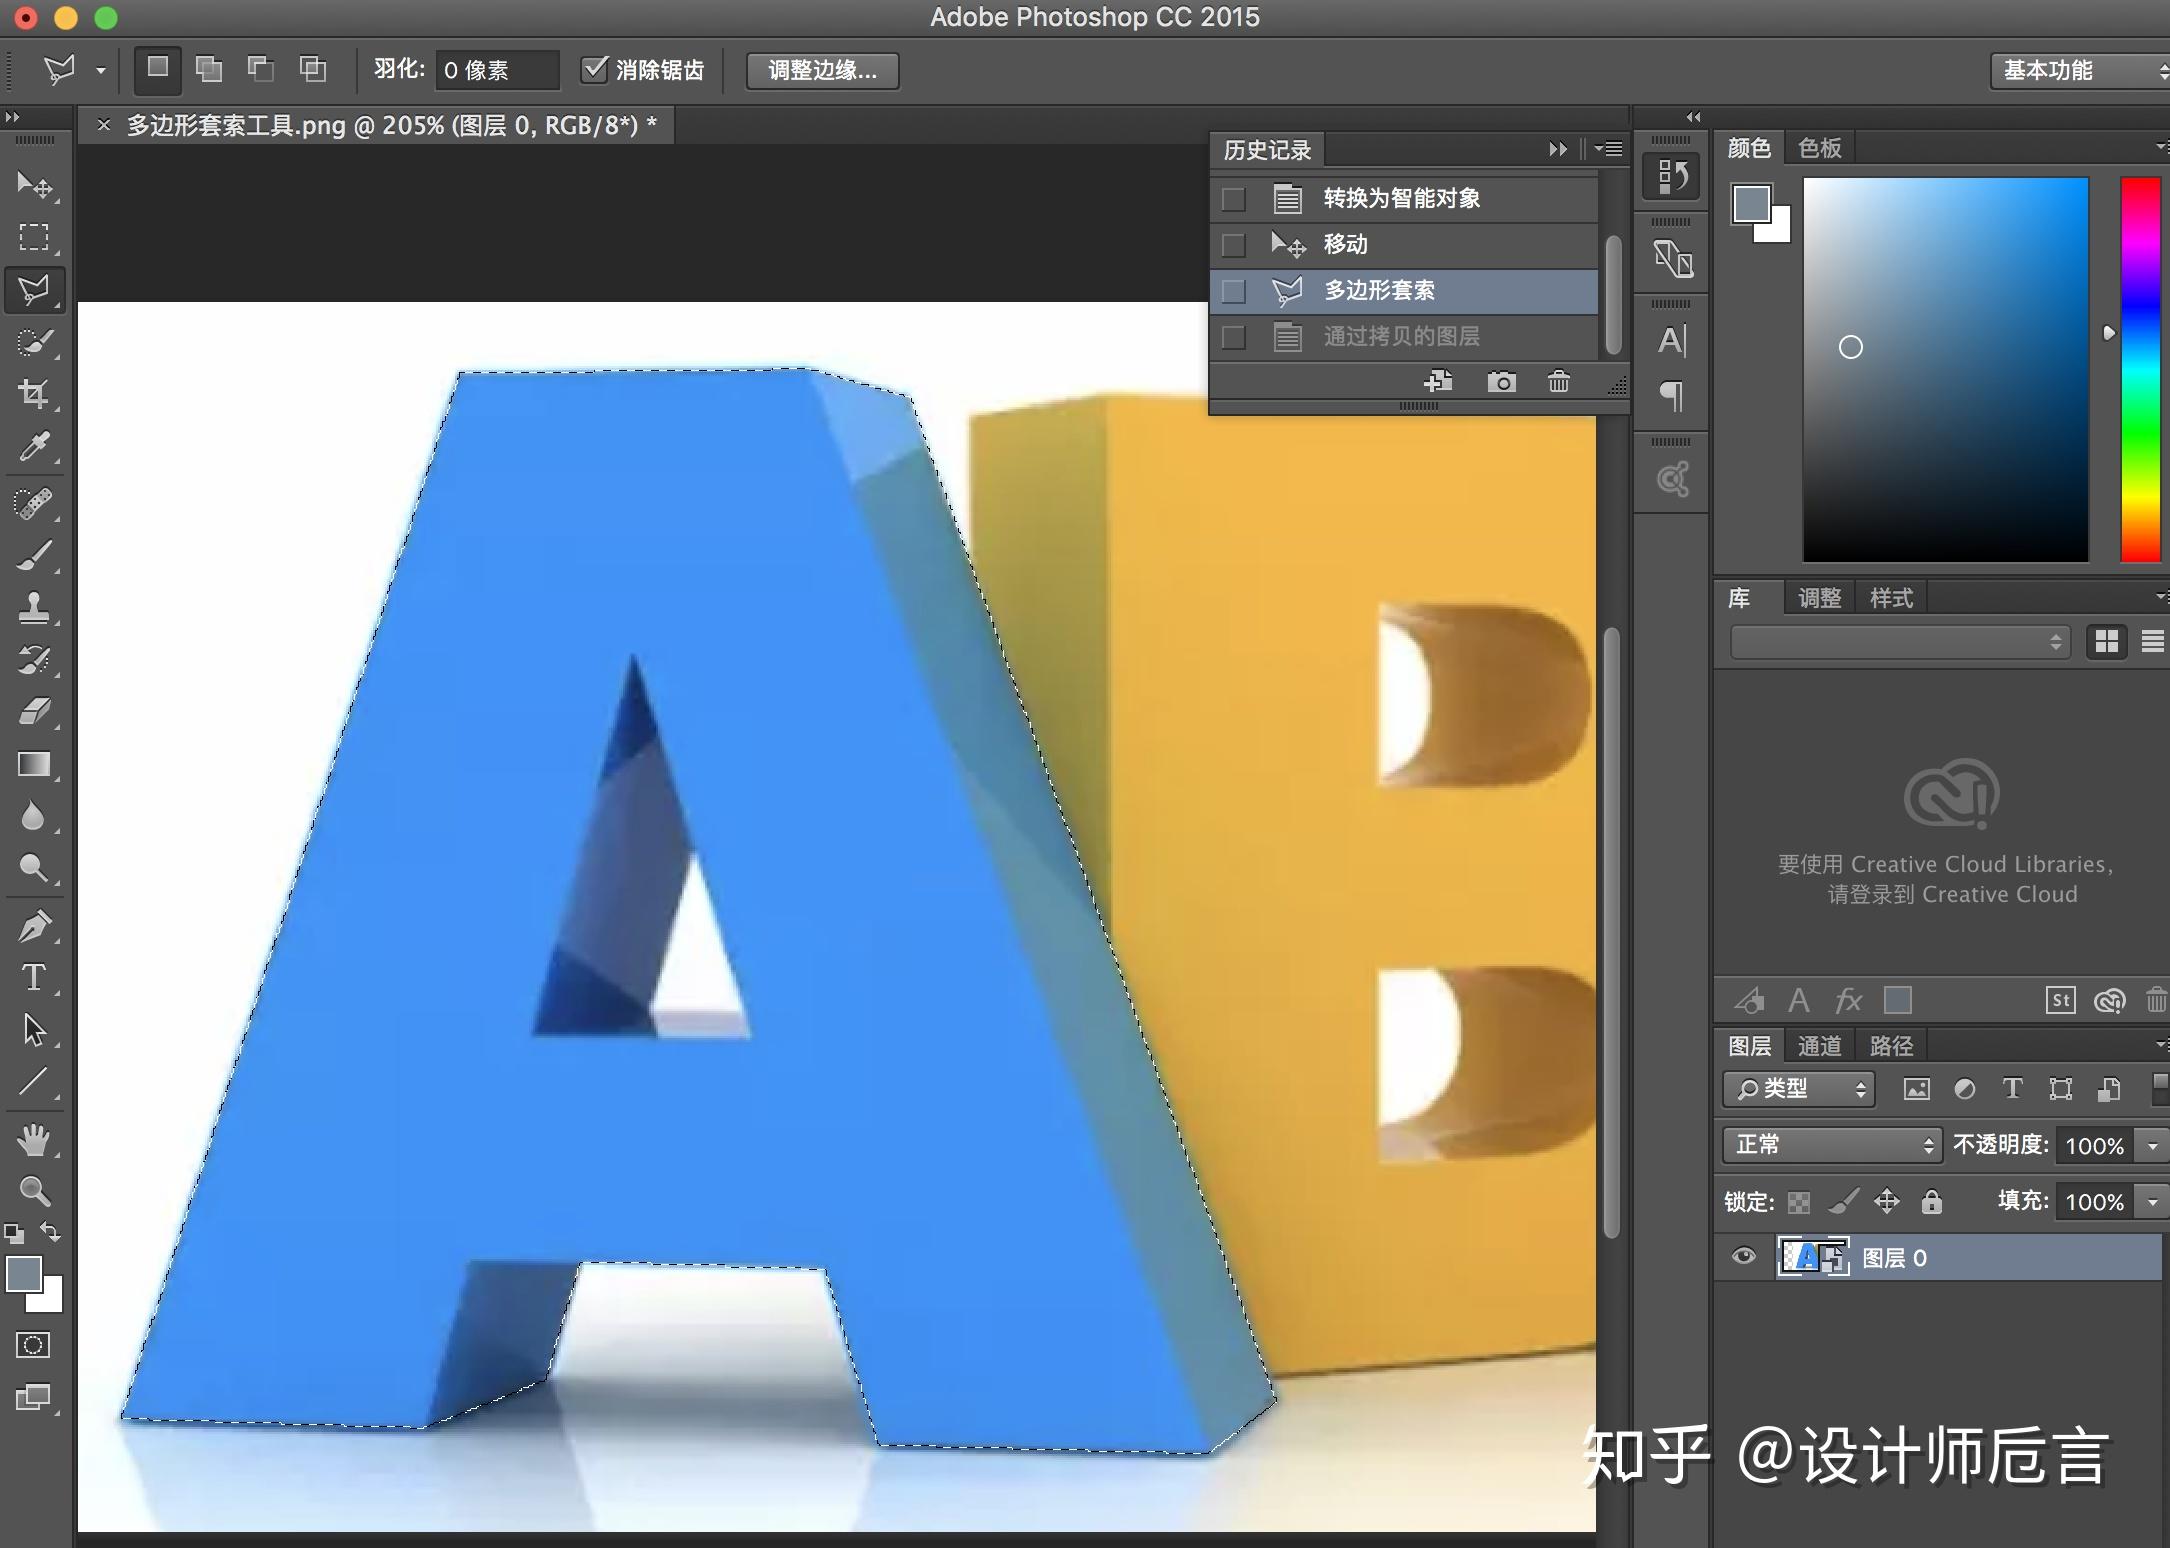Toggle the 消除锯齿 anti-alias checkbox
The image size is (2170, 1548).
[x=595, y=69]
